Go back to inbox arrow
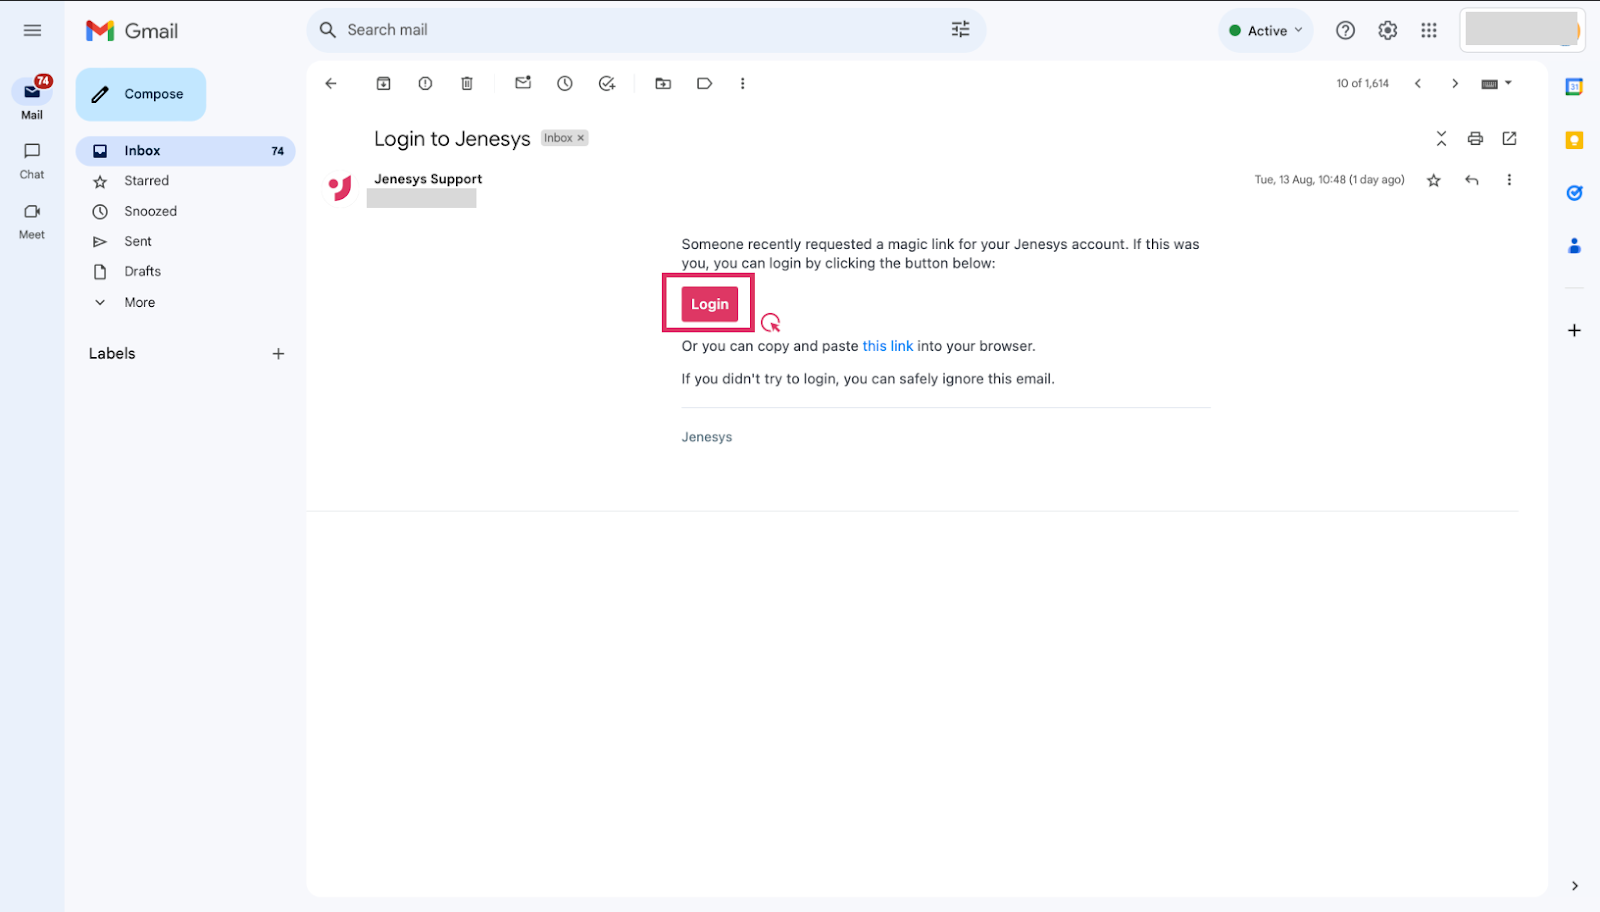1600x912 pixels. (331, 84)
